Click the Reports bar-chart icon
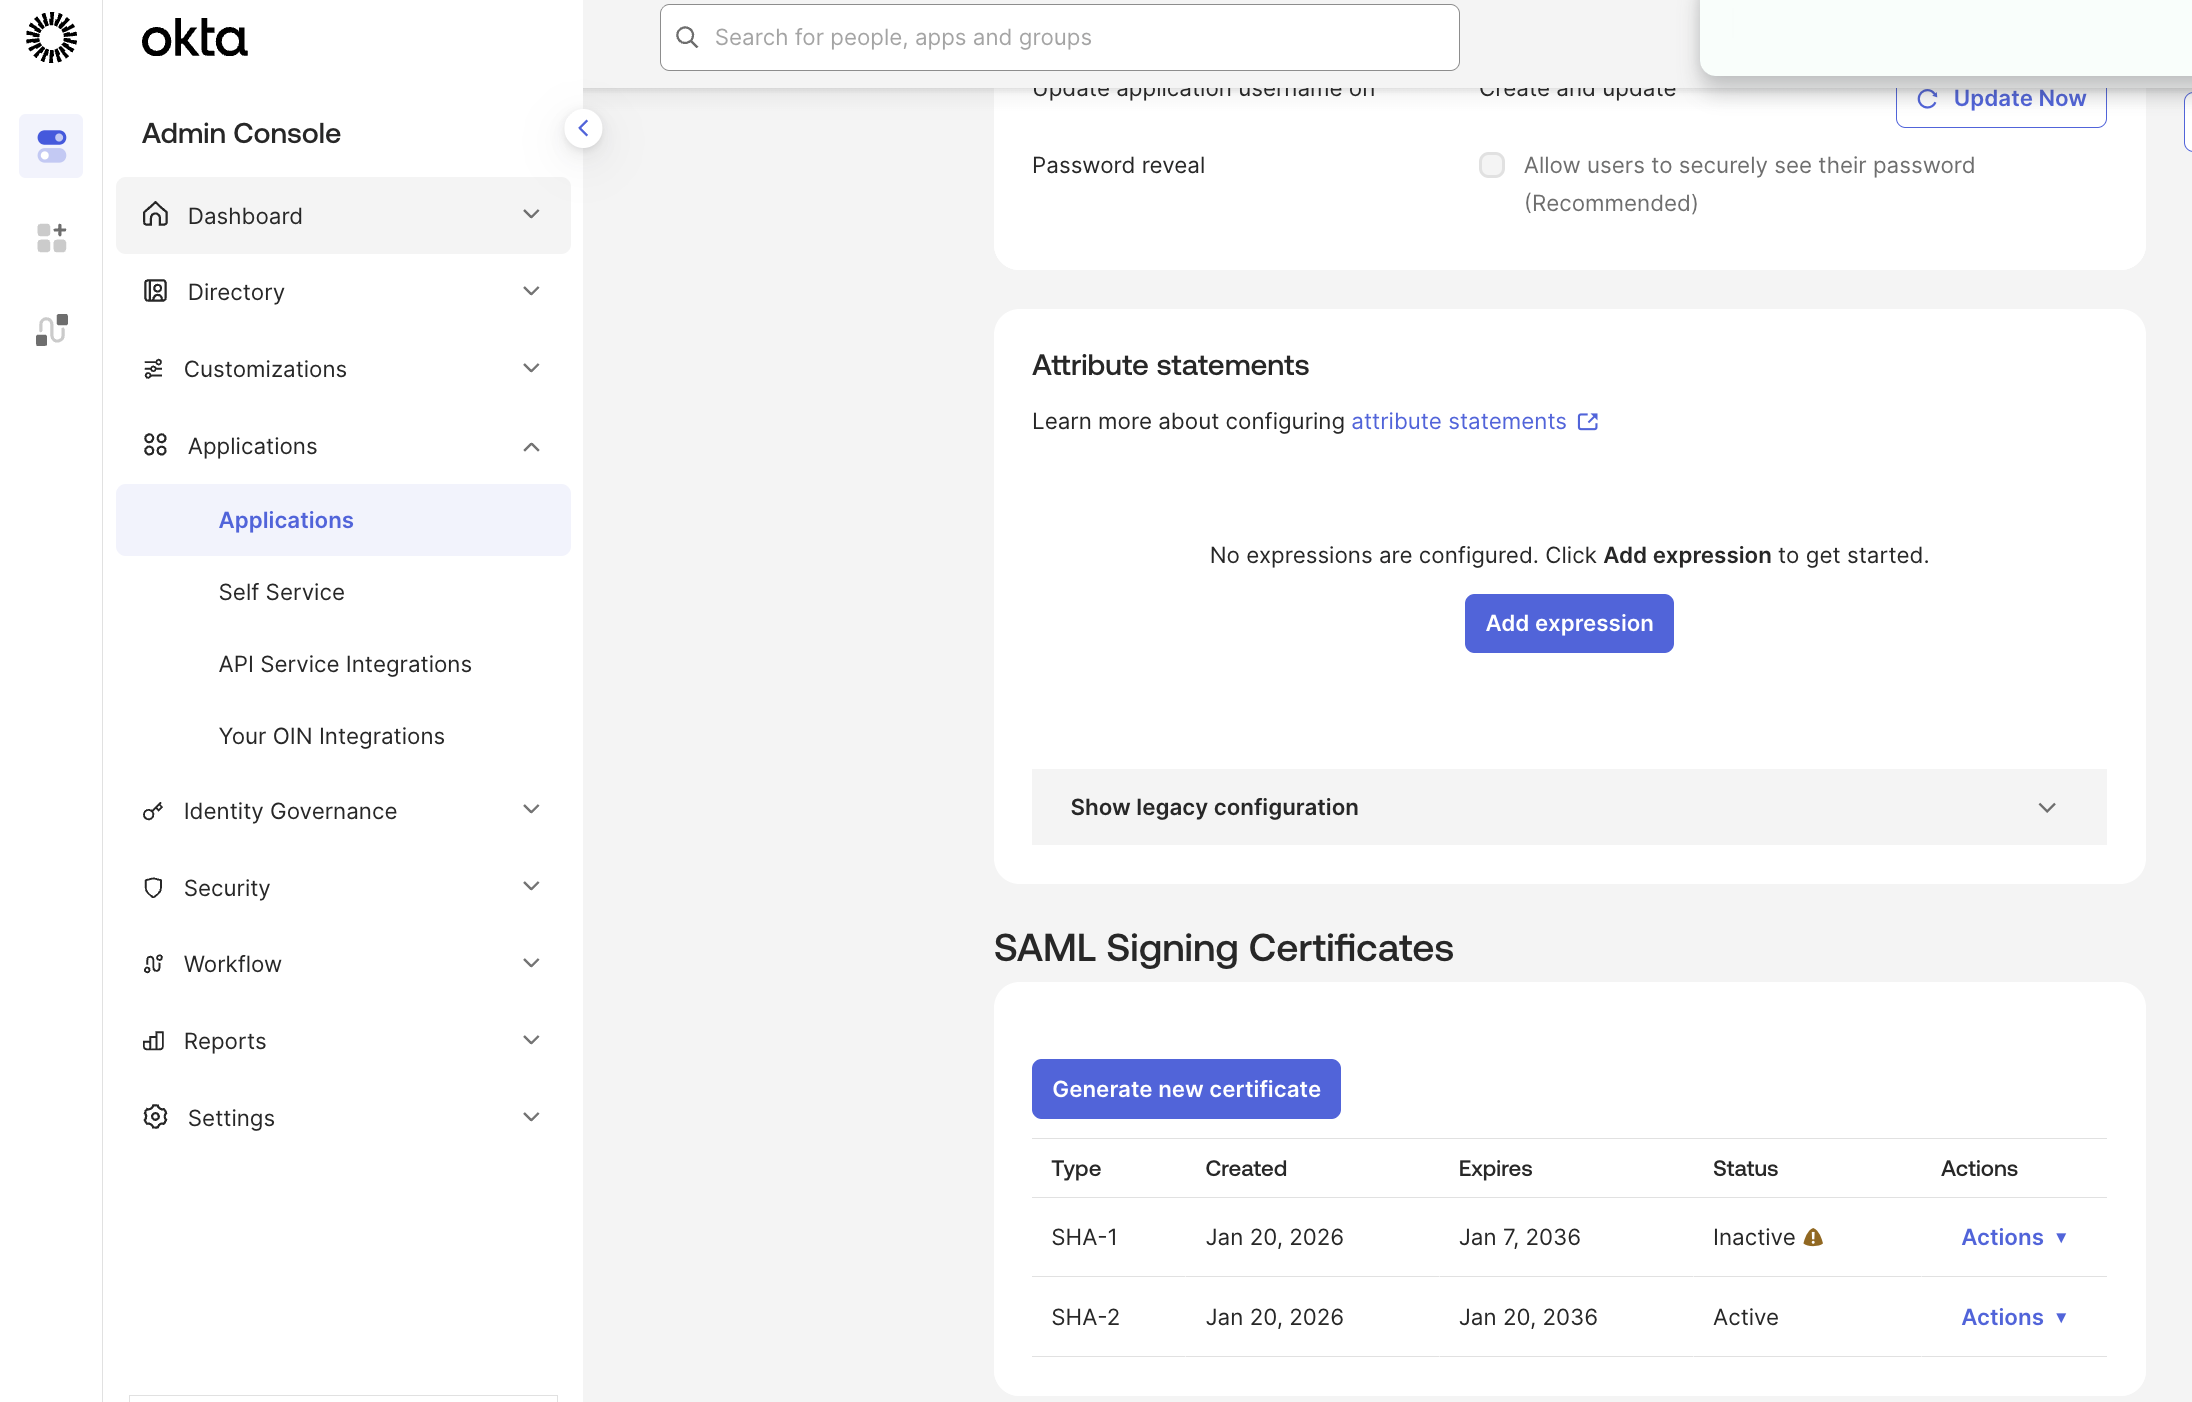The width and height of the screenshot is (2192, 1402). coord(153,1041)
